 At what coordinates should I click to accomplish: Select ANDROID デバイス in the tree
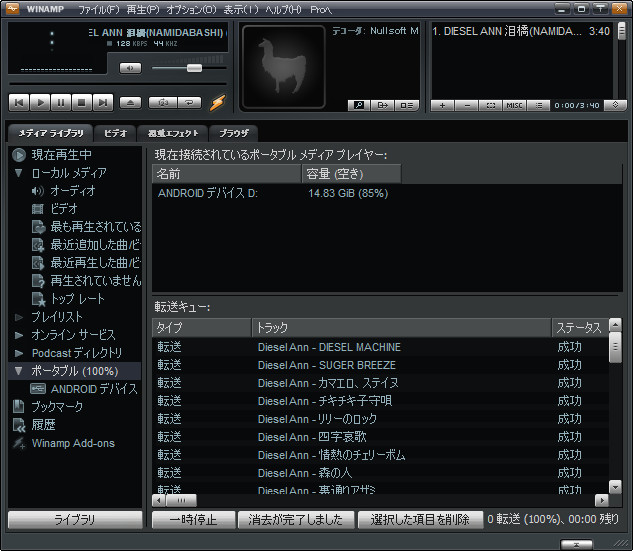[94, 389]
